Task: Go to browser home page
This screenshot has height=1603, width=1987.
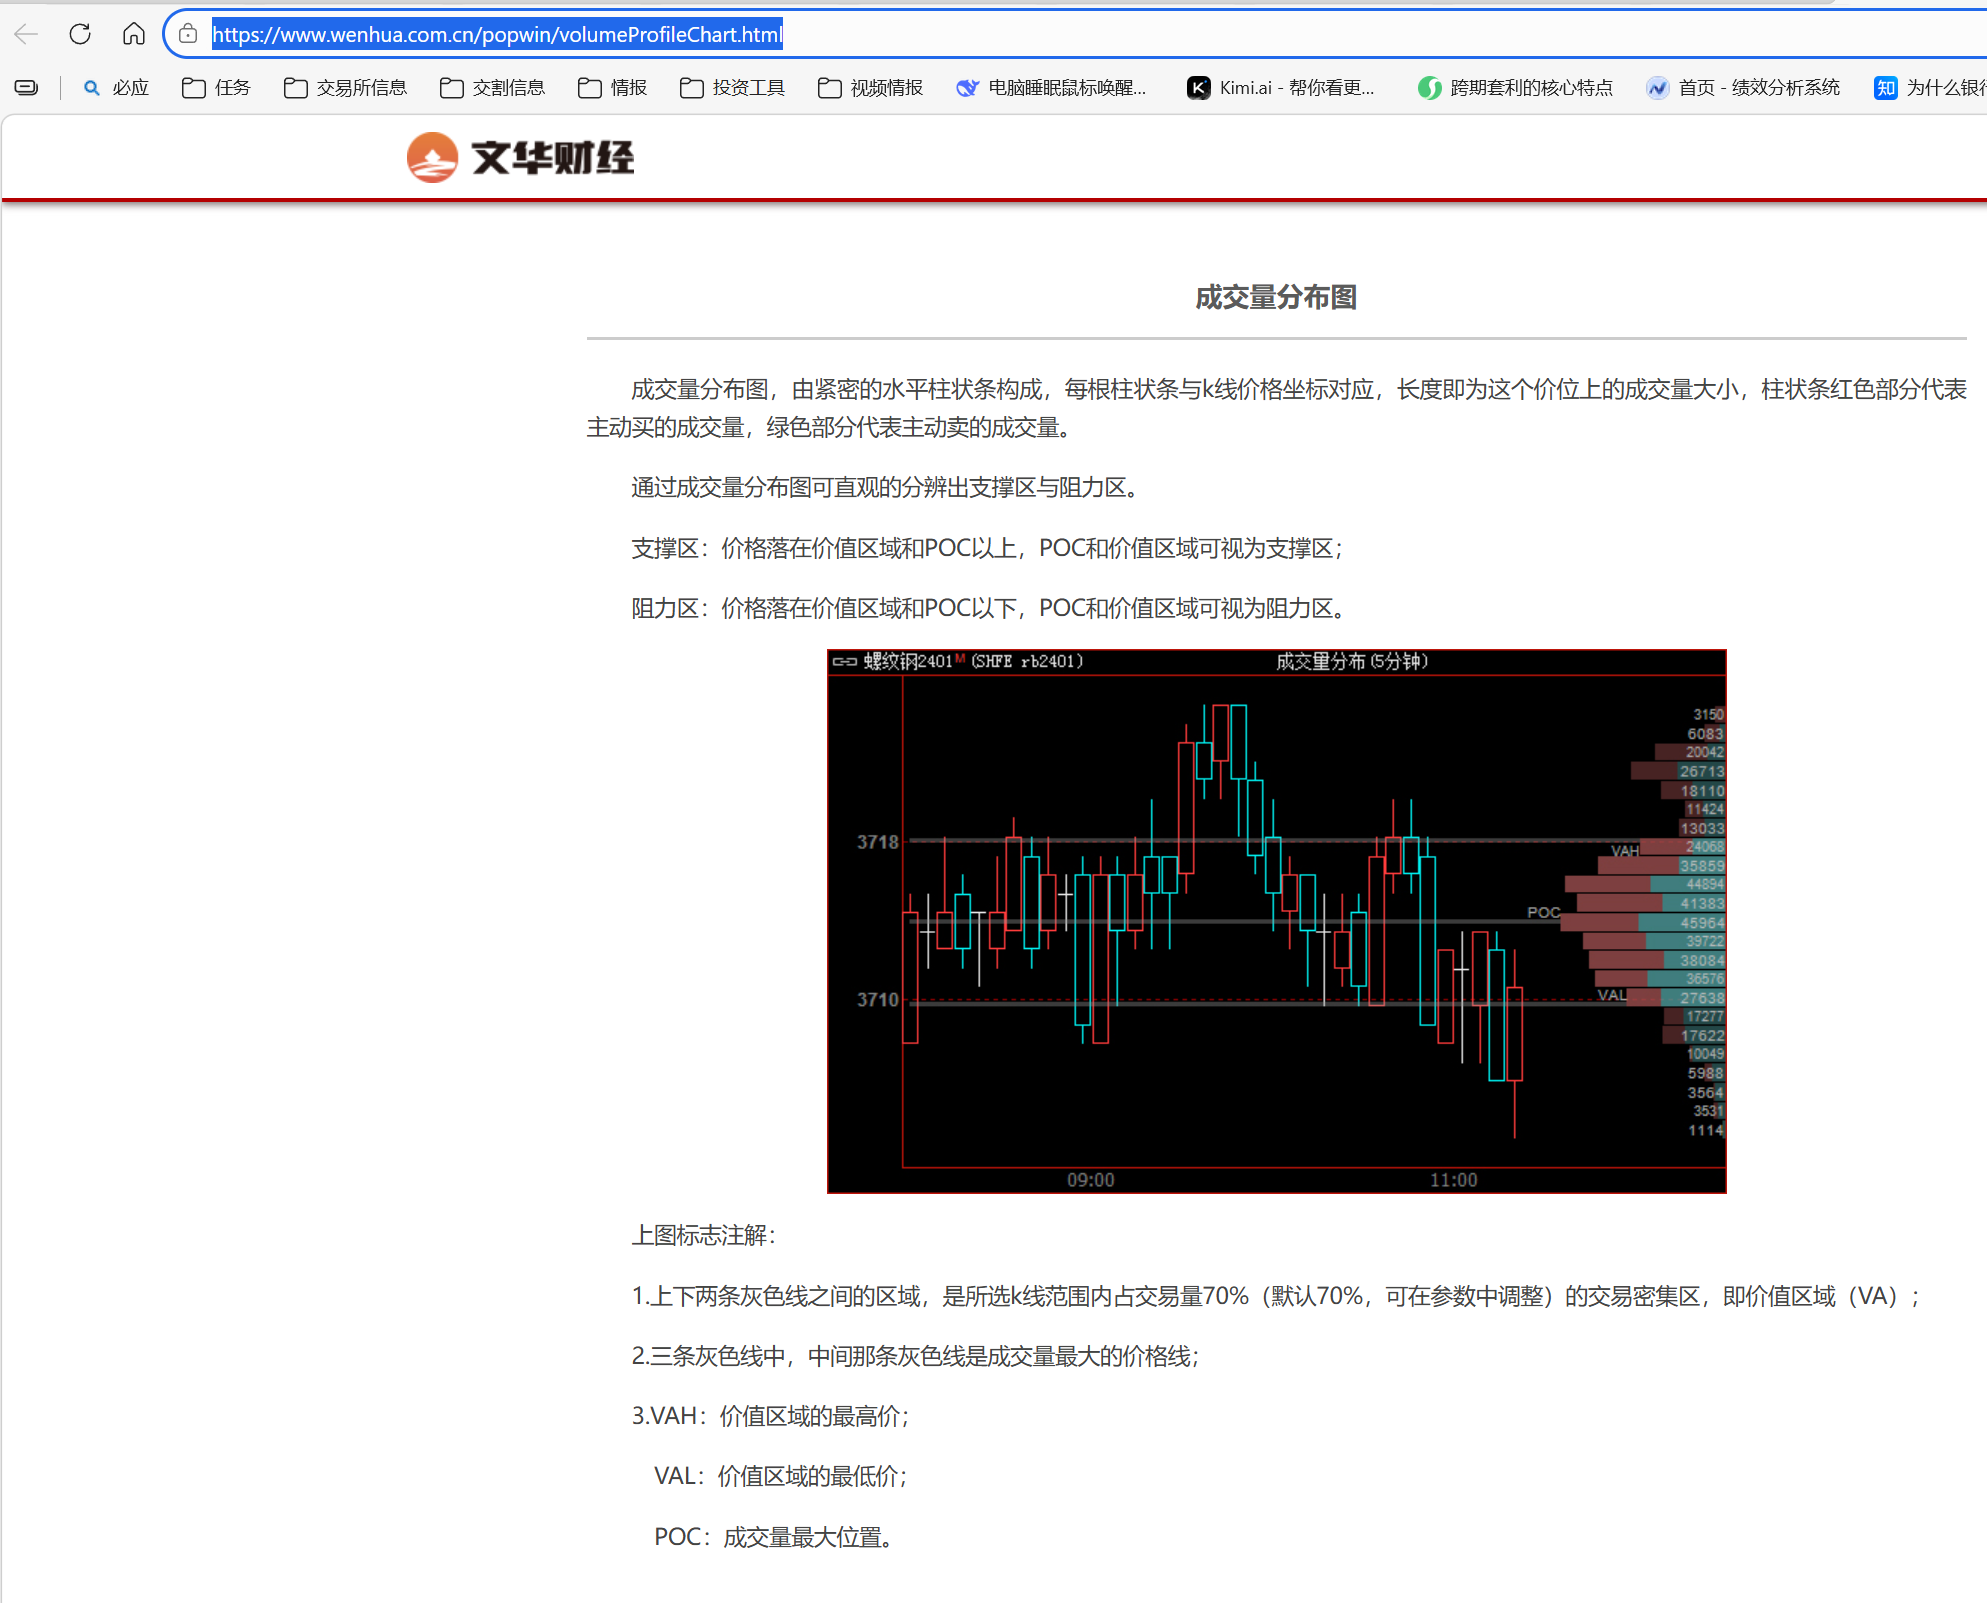Action: pyautogui.click(x=133, y=35)
